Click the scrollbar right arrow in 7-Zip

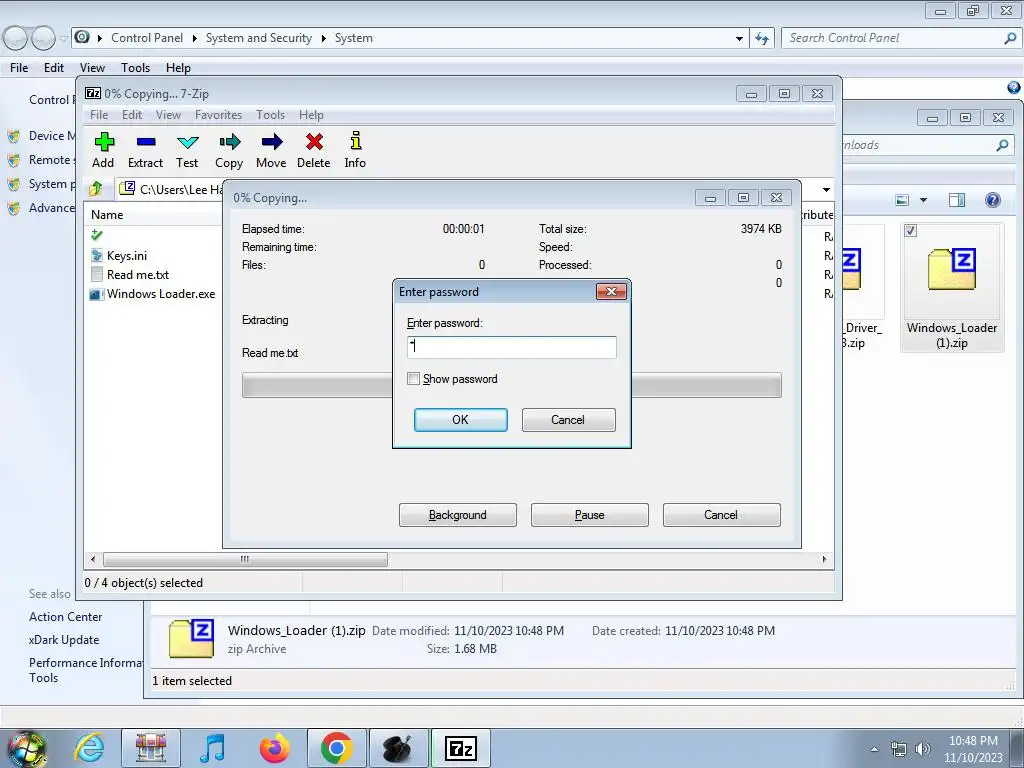(824, 559)
